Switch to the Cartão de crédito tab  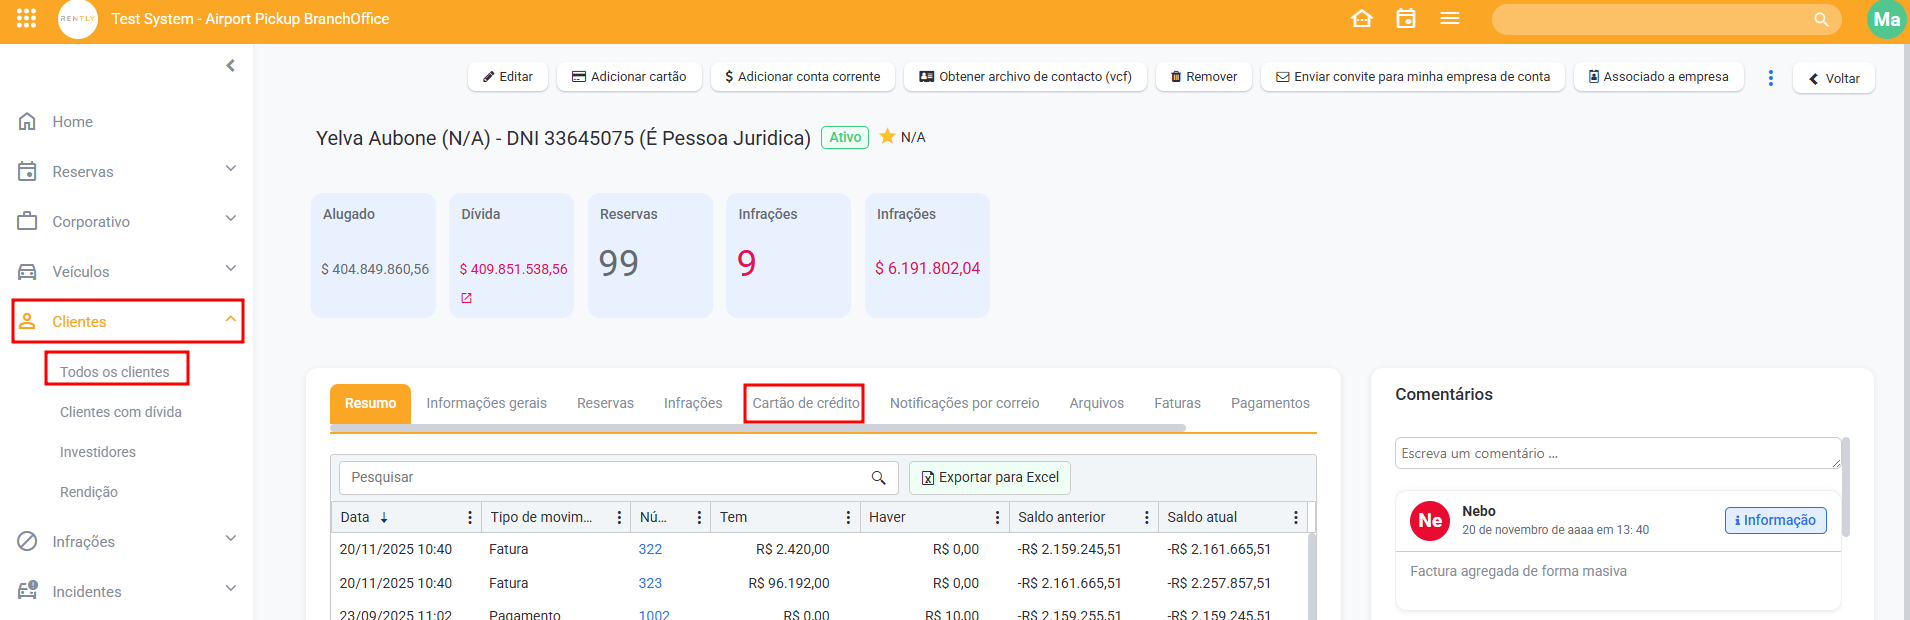point(805,403)
